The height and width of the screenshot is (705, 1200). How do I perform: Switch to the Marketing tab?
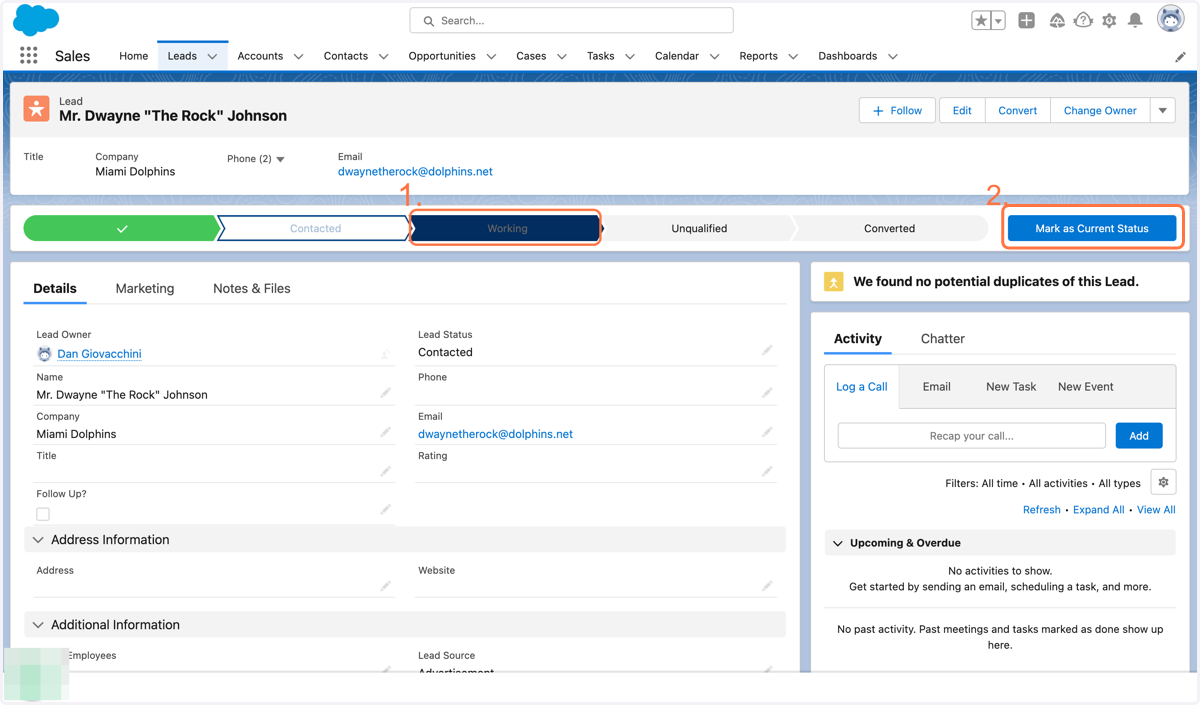(145, 288)
